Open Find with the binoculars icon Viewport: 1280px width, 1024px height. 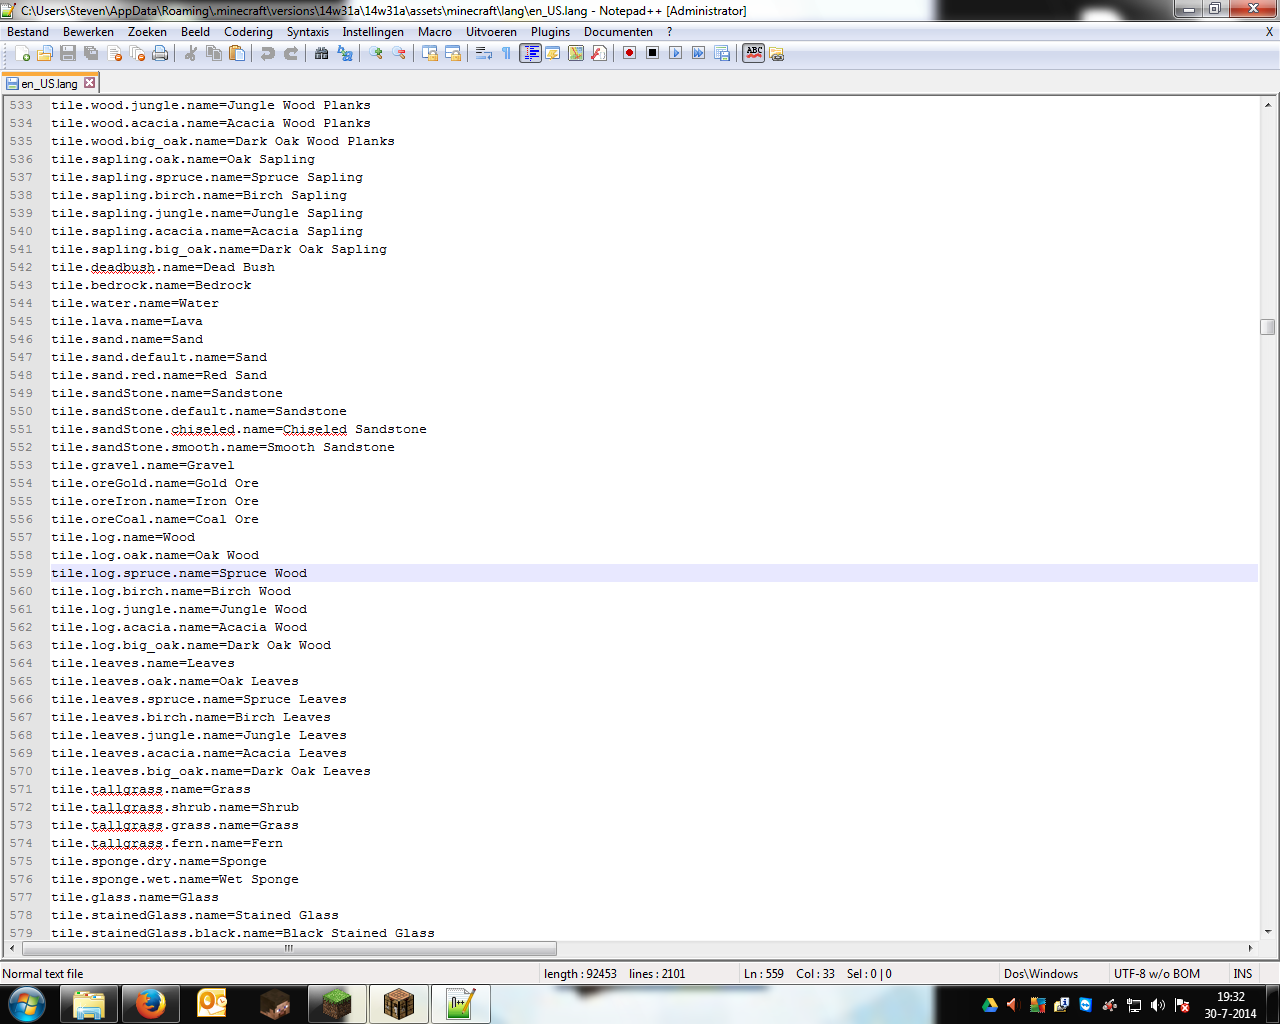(321, 53)
